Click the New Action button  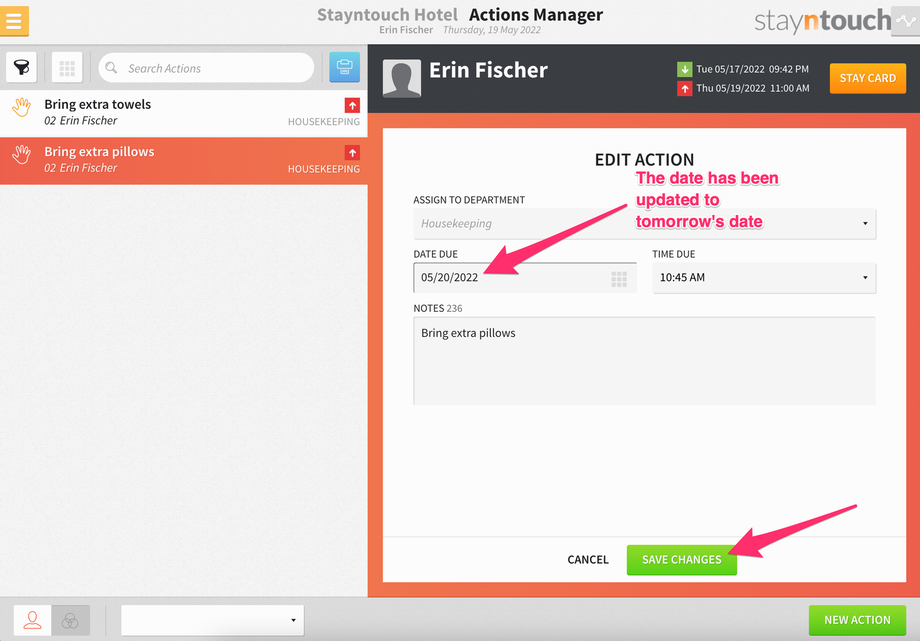point(857,620)
